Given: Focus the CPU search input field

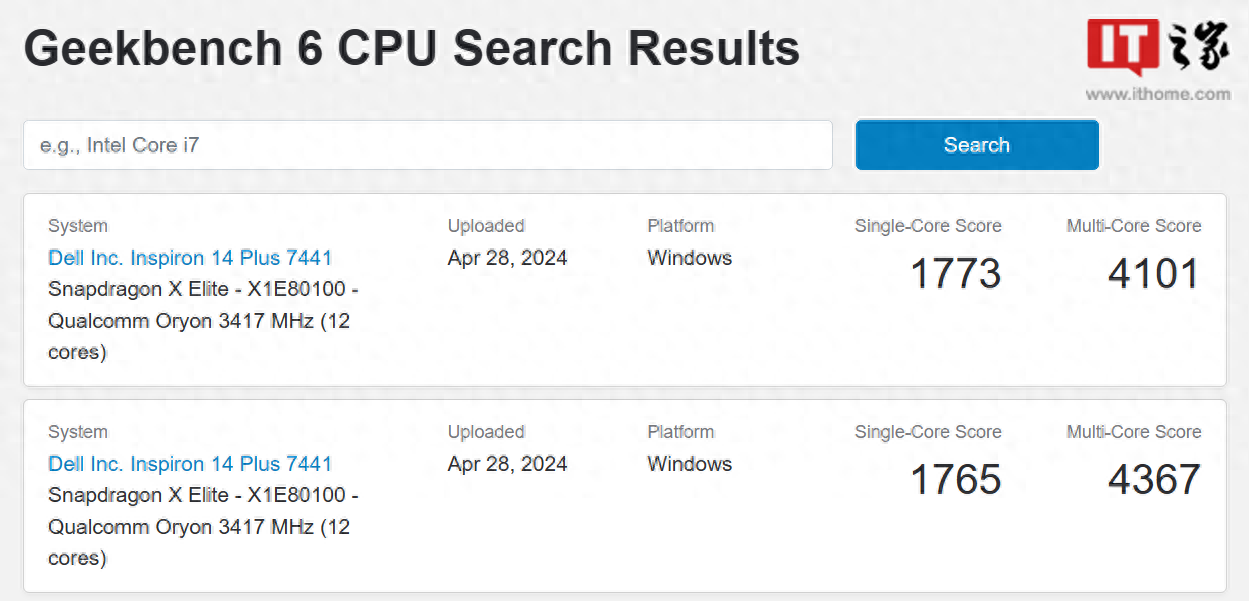Looking at the screenshot, I should tap(428, 145).
